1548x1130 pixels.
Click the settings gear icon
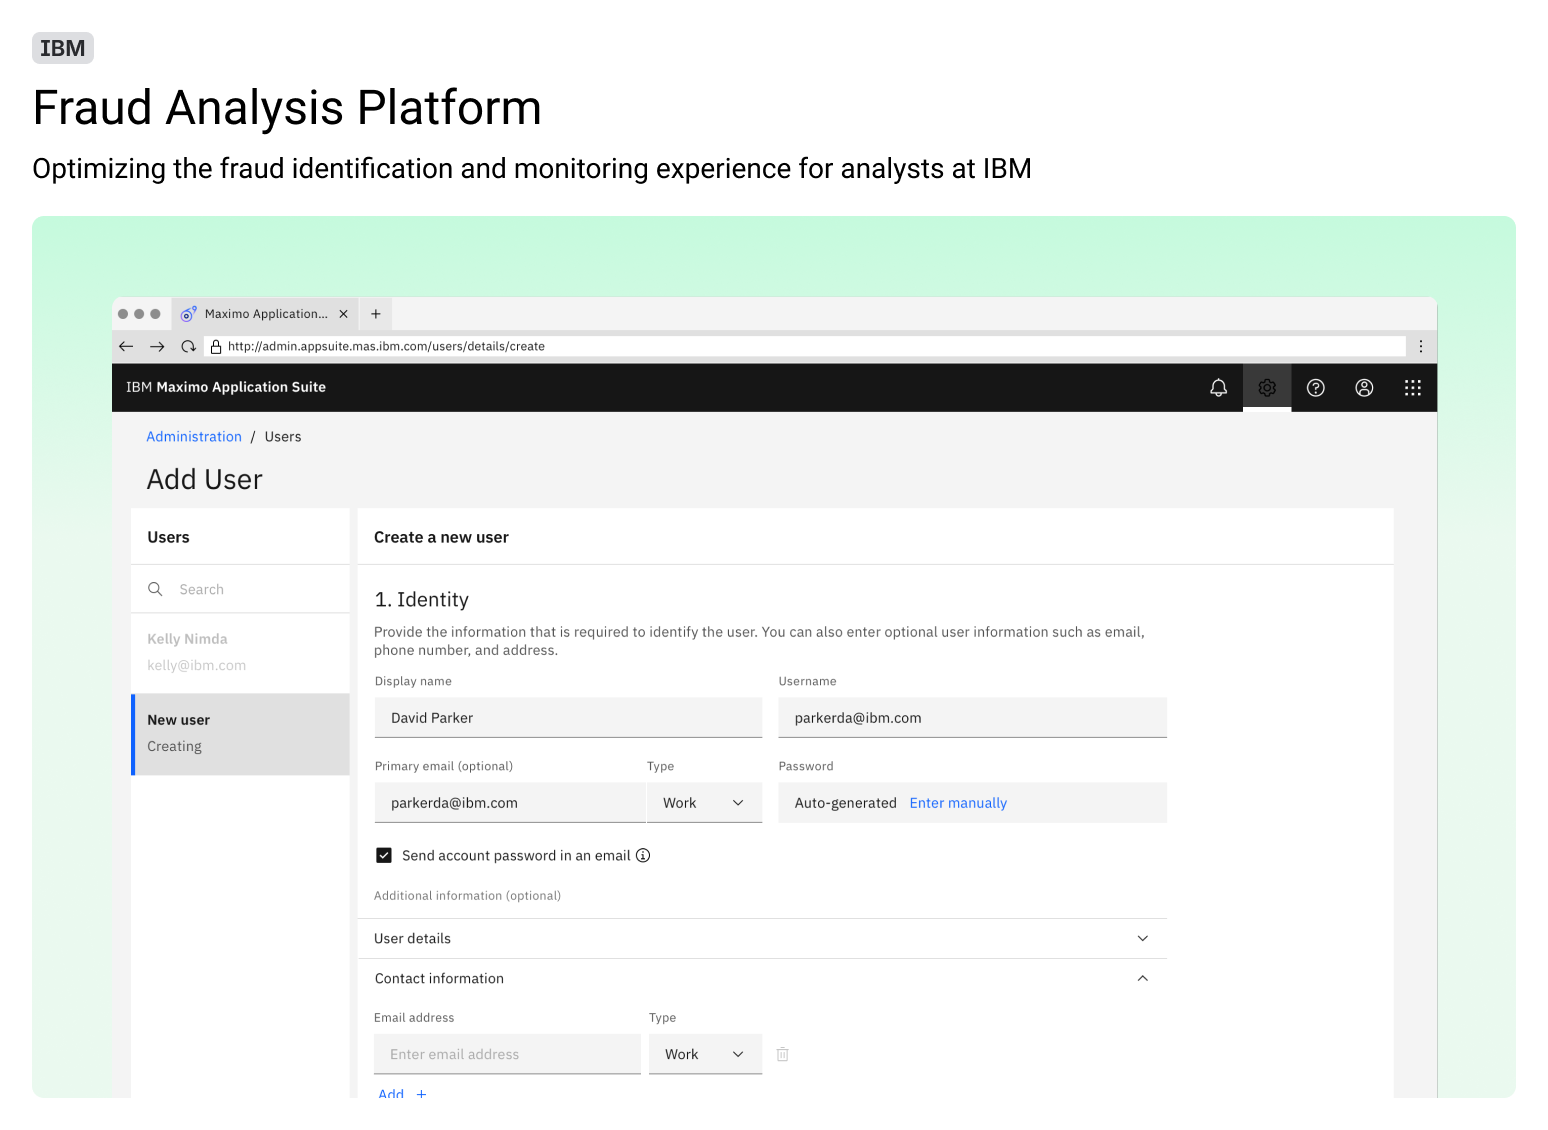coord(1266,387)
